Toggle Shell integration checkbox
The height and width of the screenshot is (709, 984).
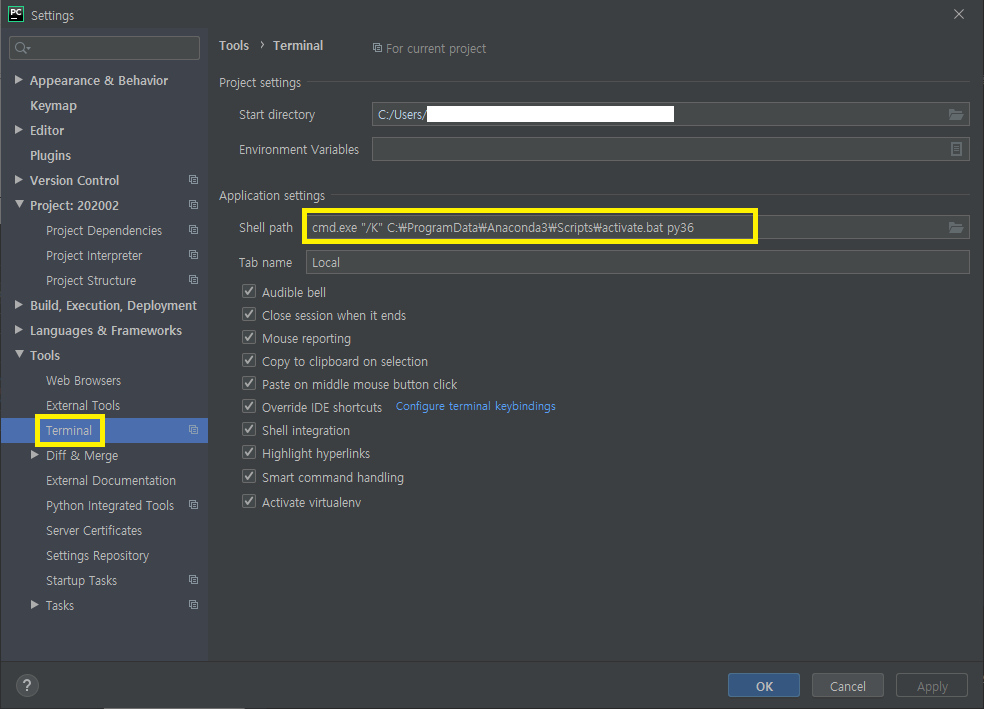tap(249, 429)
